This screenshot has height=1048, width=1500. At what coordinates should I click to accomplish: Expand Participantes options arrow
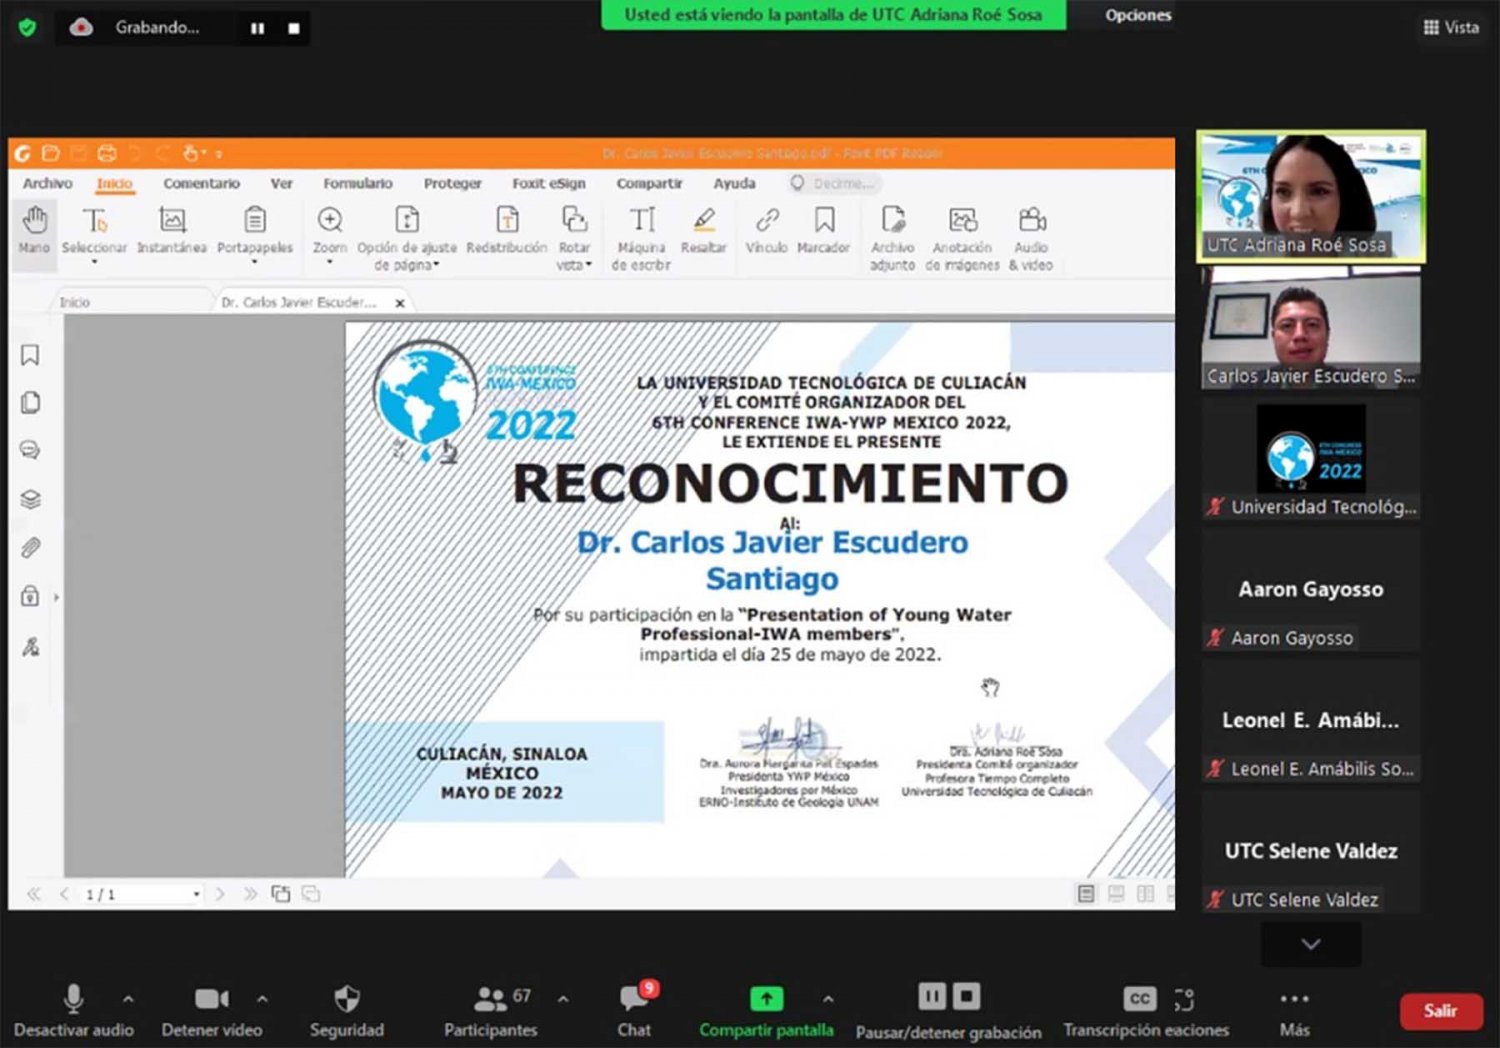[x=563, y=998]
